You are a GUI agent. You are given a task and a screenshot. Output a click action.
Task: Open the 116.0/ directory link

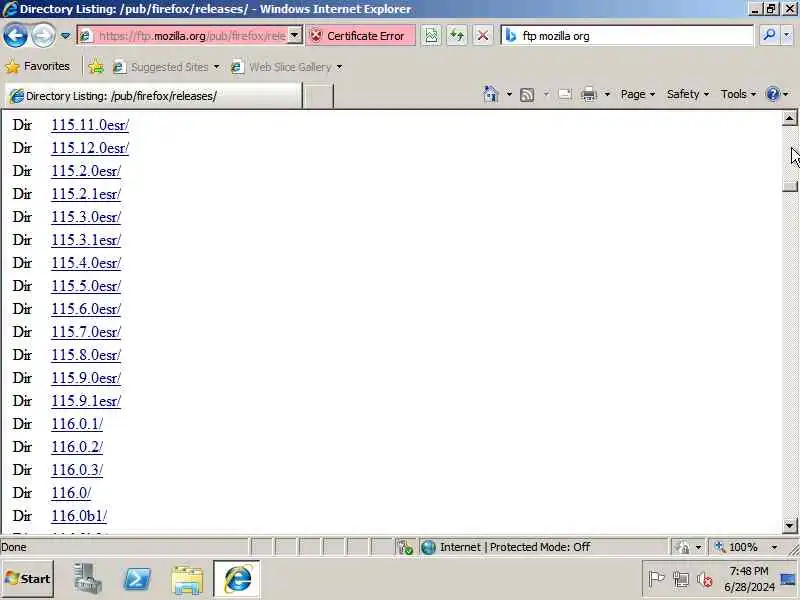71,493
